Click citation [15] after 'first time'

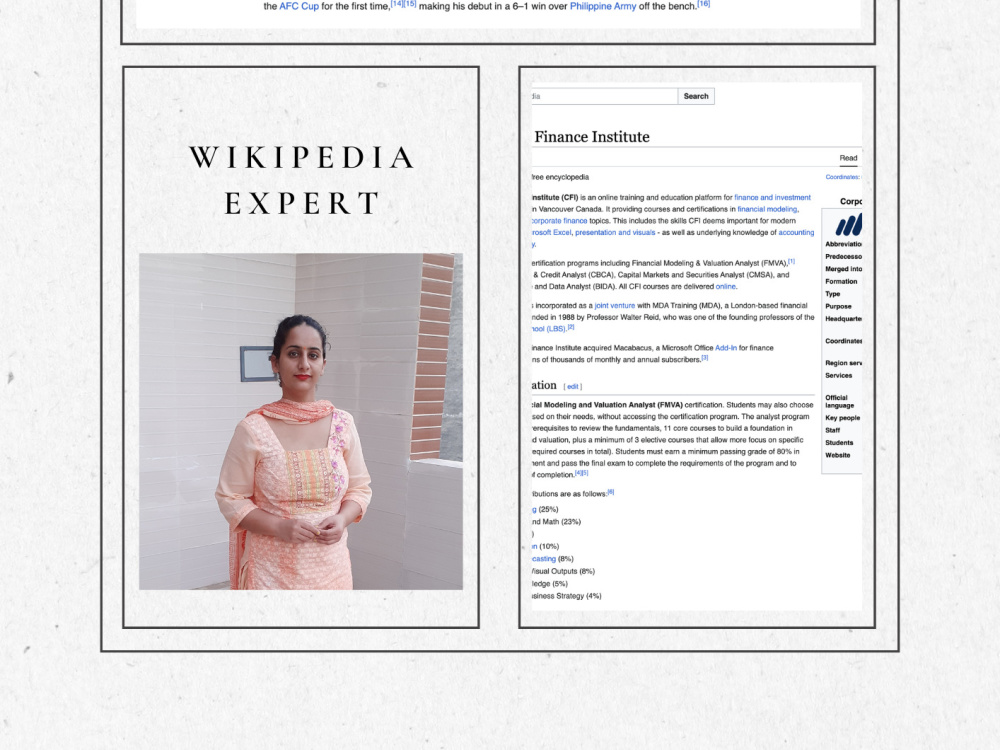click(x=410, y=4)
